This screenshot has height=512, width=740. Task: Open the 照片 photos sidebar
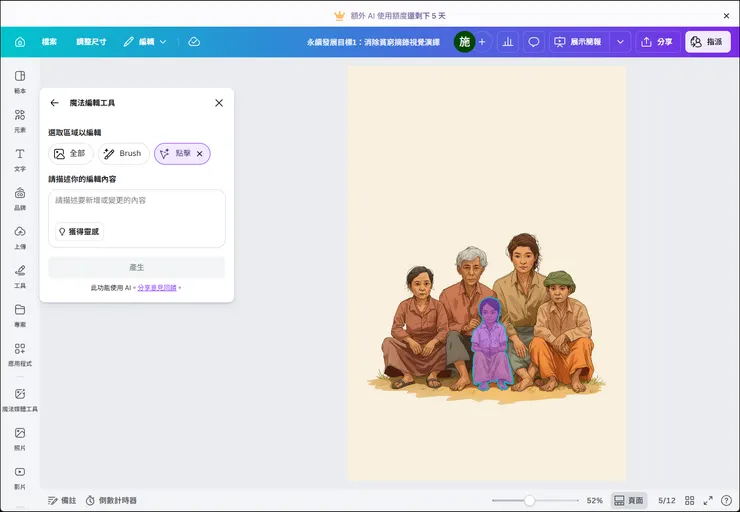tap(20, 439)
